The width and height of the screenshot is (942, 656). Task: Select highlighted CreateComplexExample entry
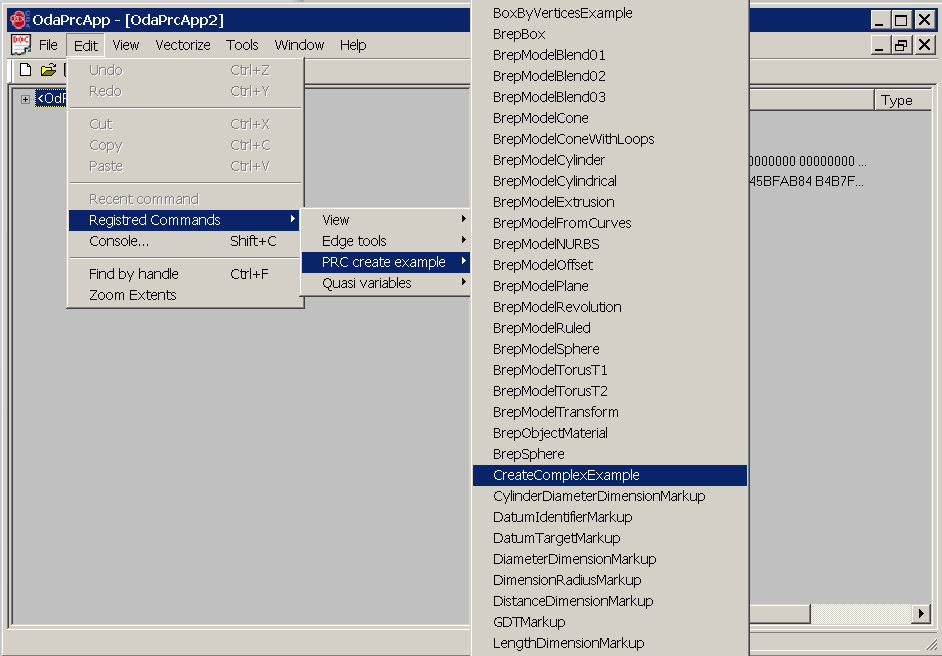(610, 475)
